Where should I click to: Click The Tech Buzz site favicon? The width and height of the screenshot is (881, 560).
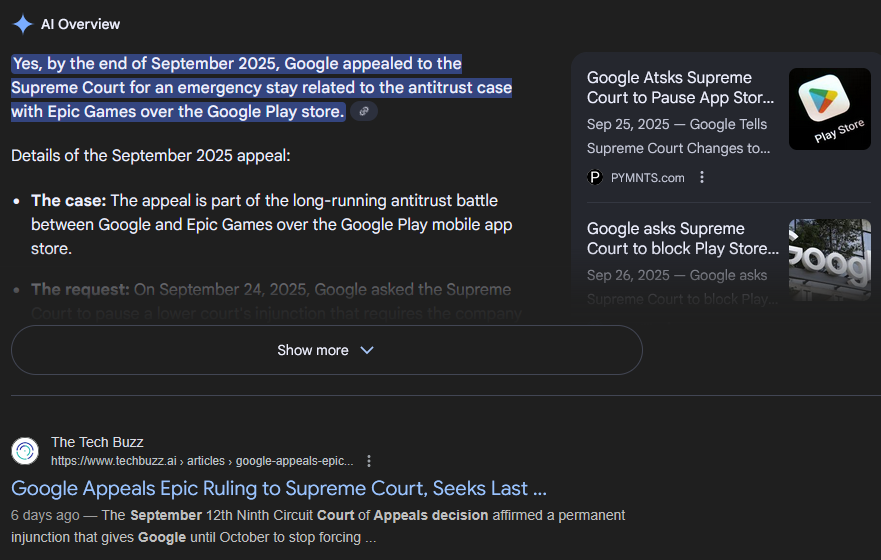pos(25,451)
